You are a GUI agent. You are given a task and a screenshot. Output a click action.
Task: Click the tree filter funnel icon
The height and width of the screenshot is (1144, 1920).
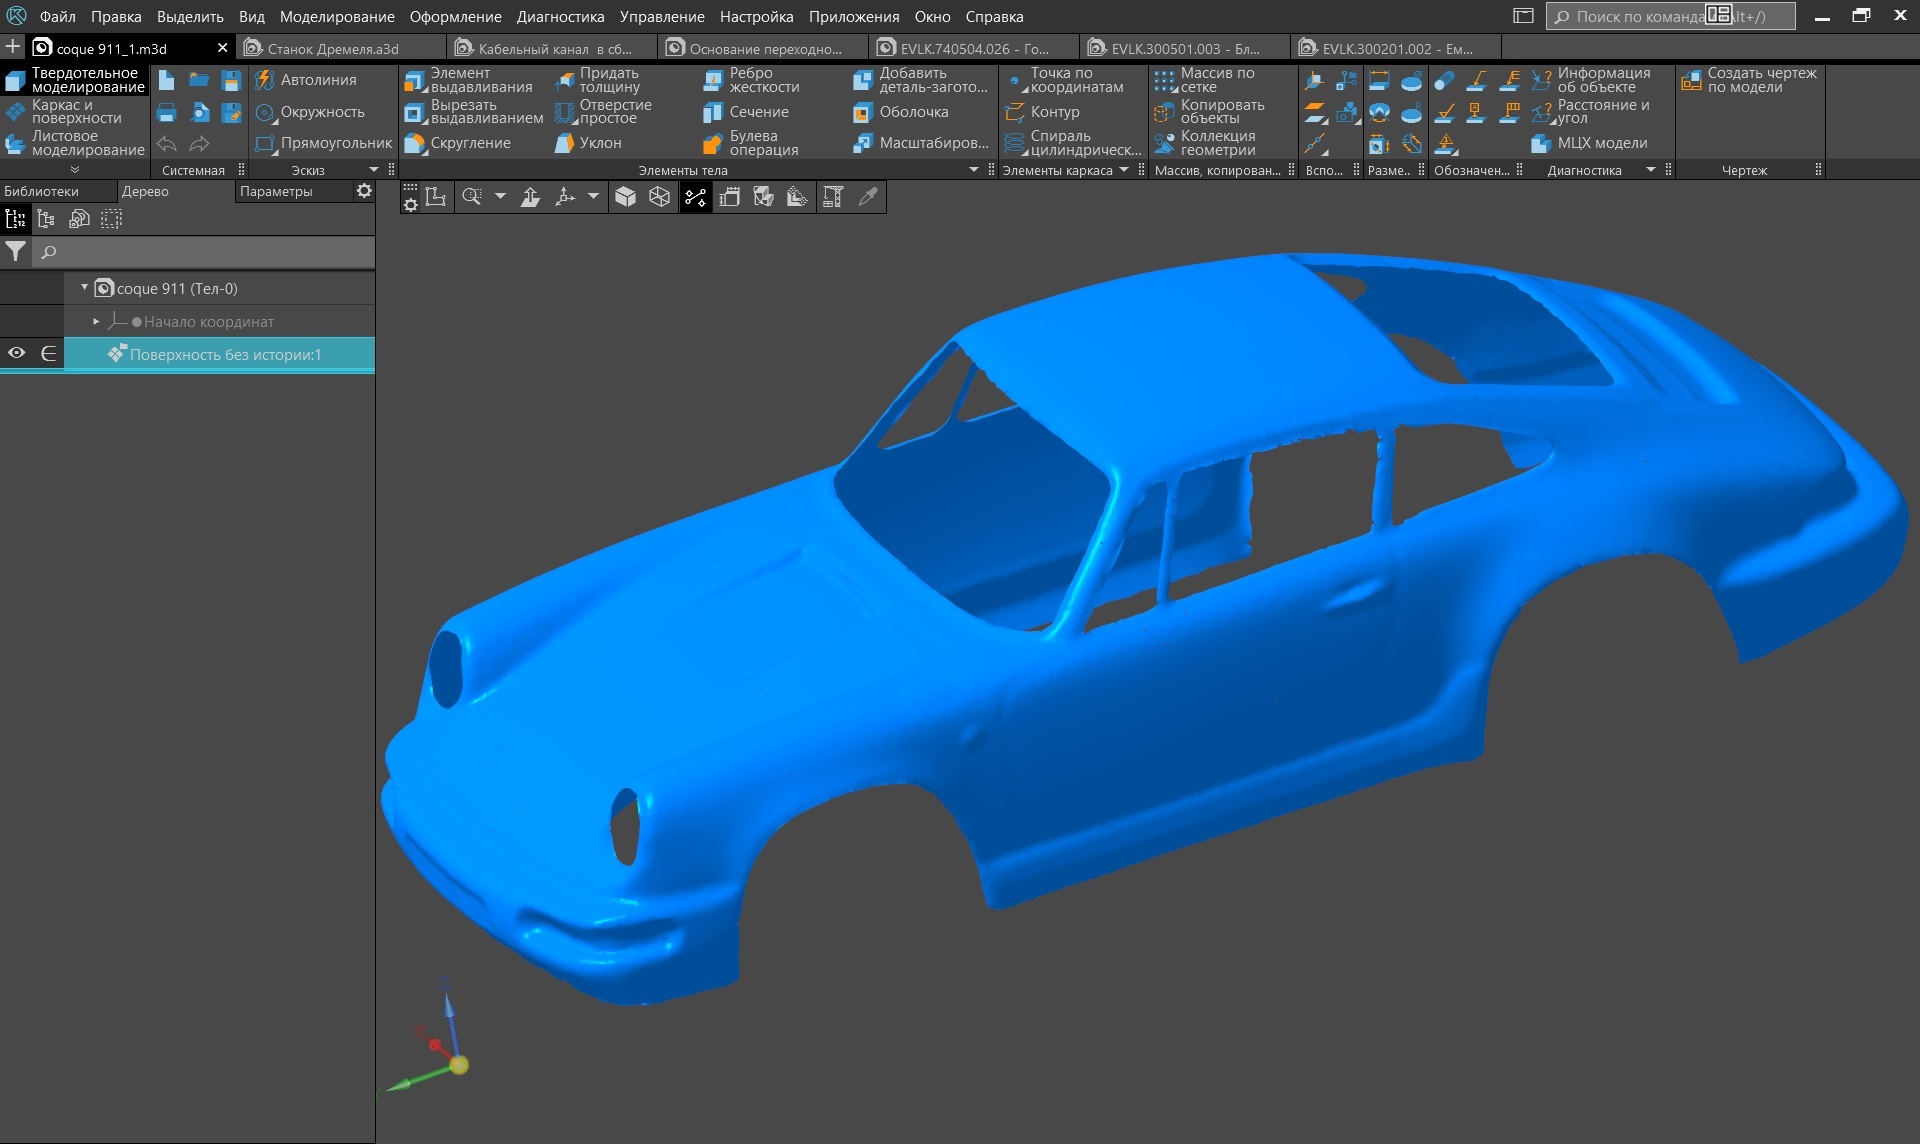[15, 252]
